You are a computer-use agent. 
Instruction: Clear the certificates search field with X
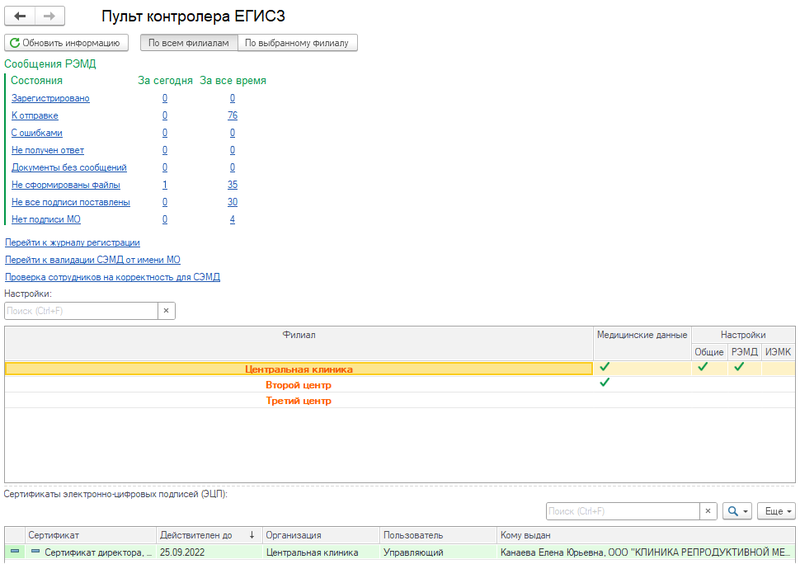[x=708, y=511]
